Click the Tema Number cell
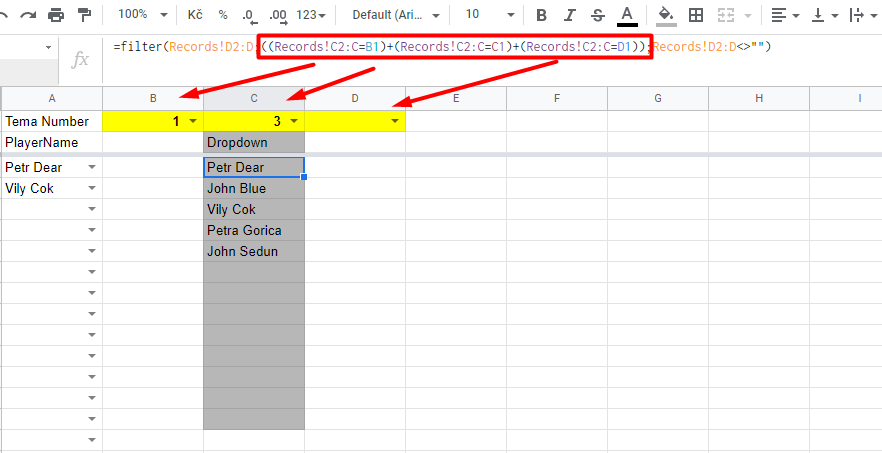This screenshot has width=882, height=453. point(52,122)
